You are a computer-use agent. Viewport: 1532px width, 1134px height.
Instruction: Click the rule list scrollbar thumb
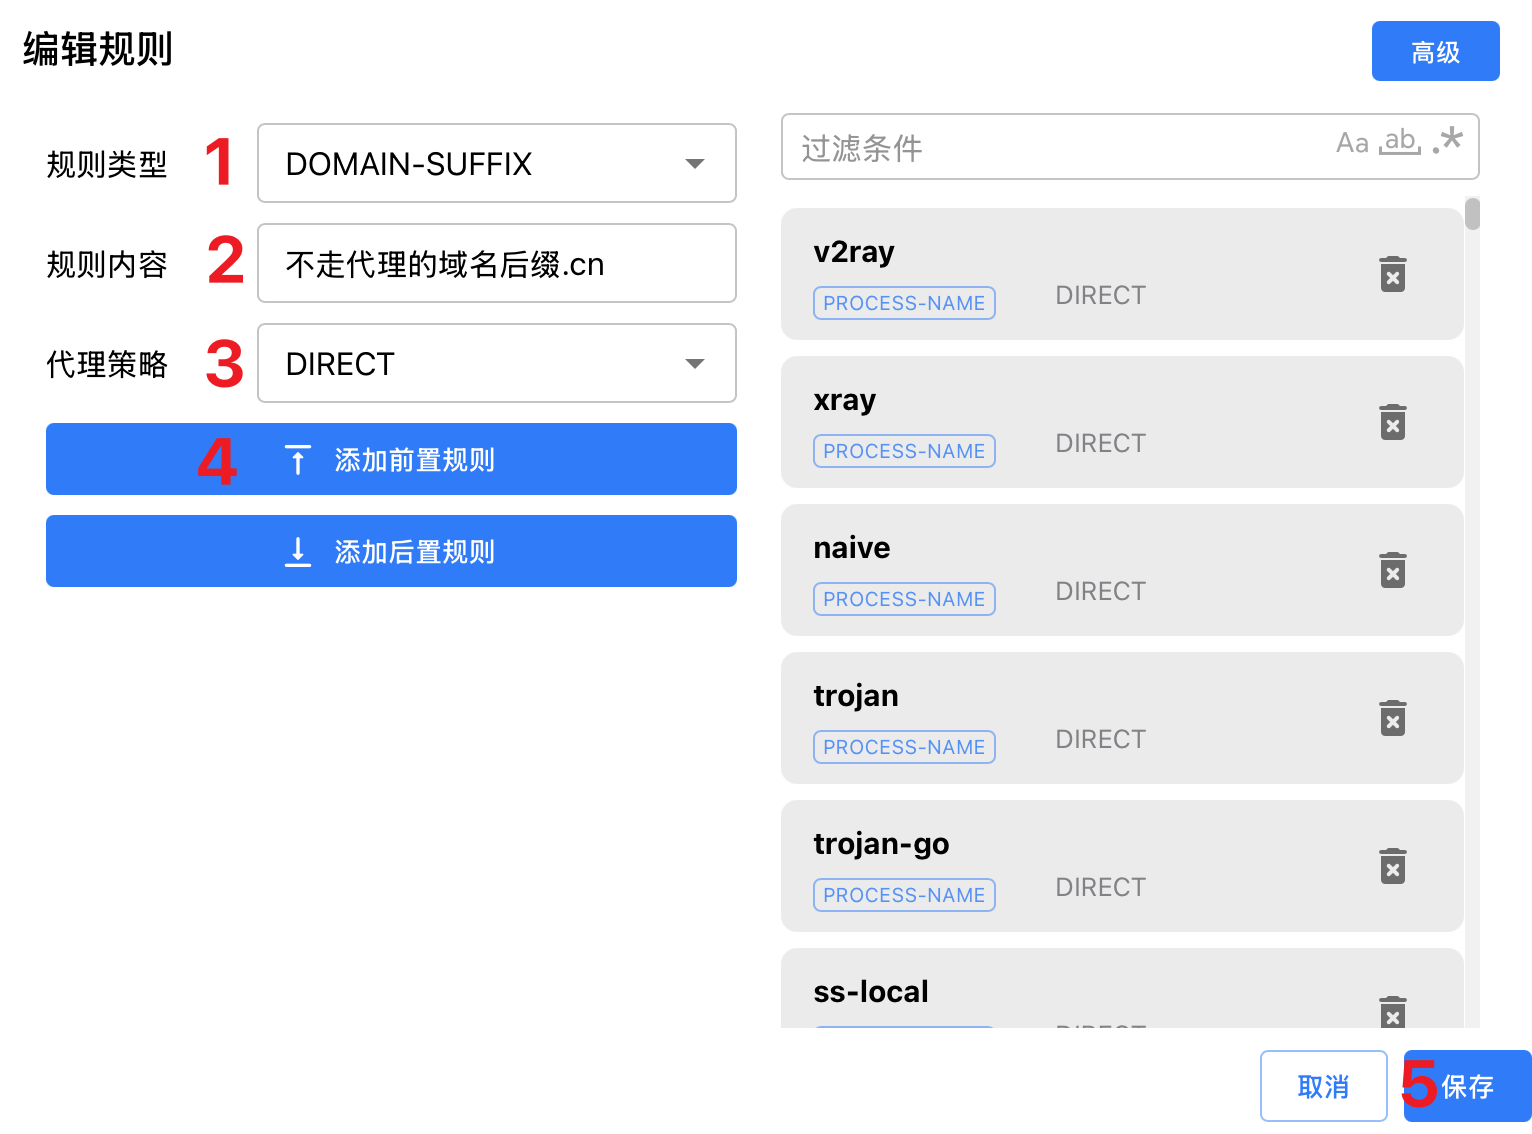point(1472,214)
